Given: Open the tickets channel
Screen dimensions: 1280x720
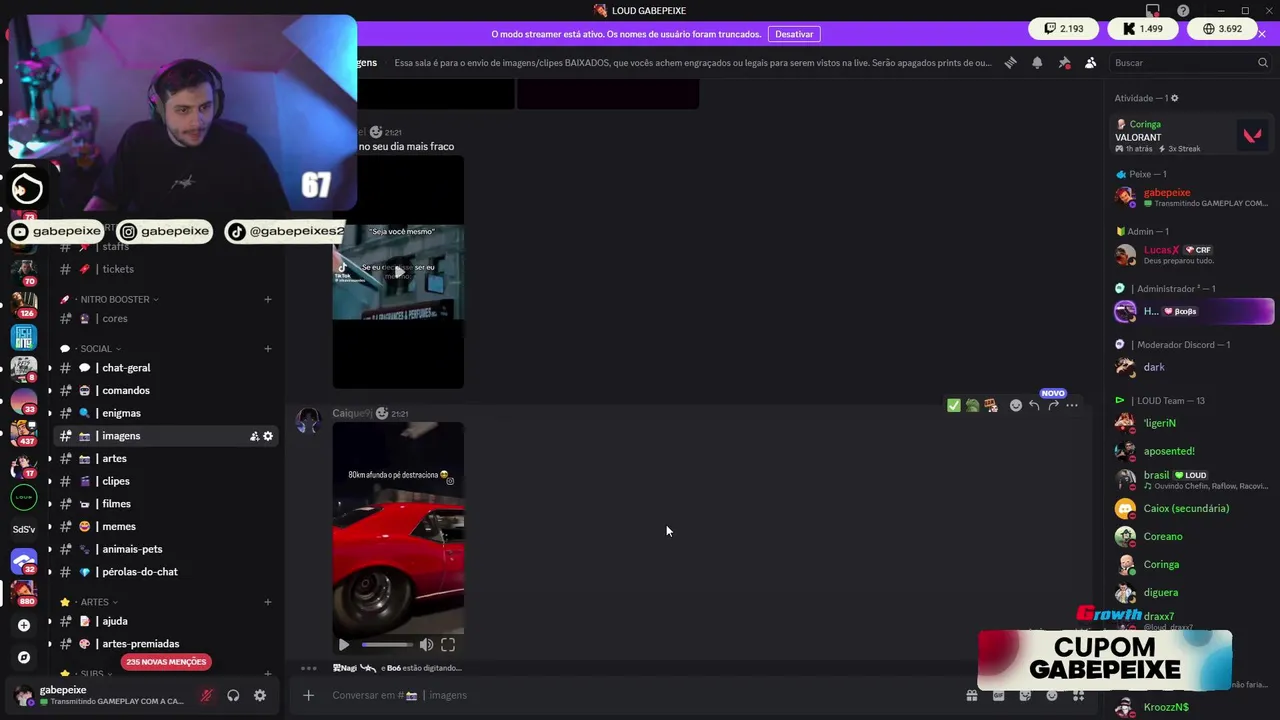Looking at the screenshot, I should 165,269.
